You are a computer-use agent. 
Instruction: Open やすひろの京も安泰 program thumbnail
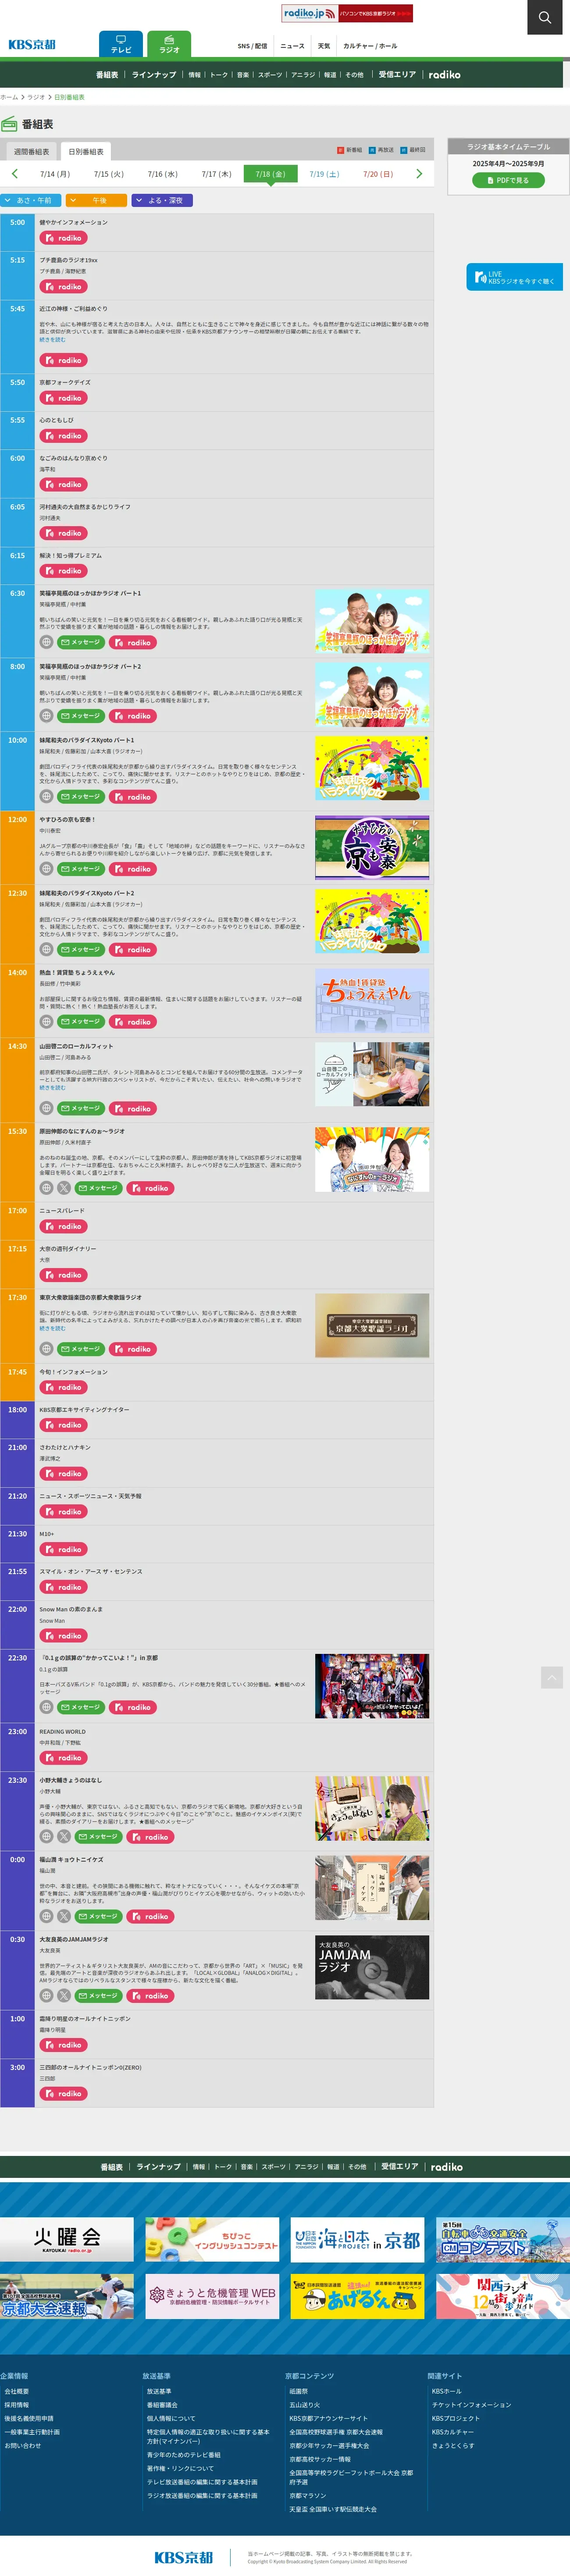[372, 847]
